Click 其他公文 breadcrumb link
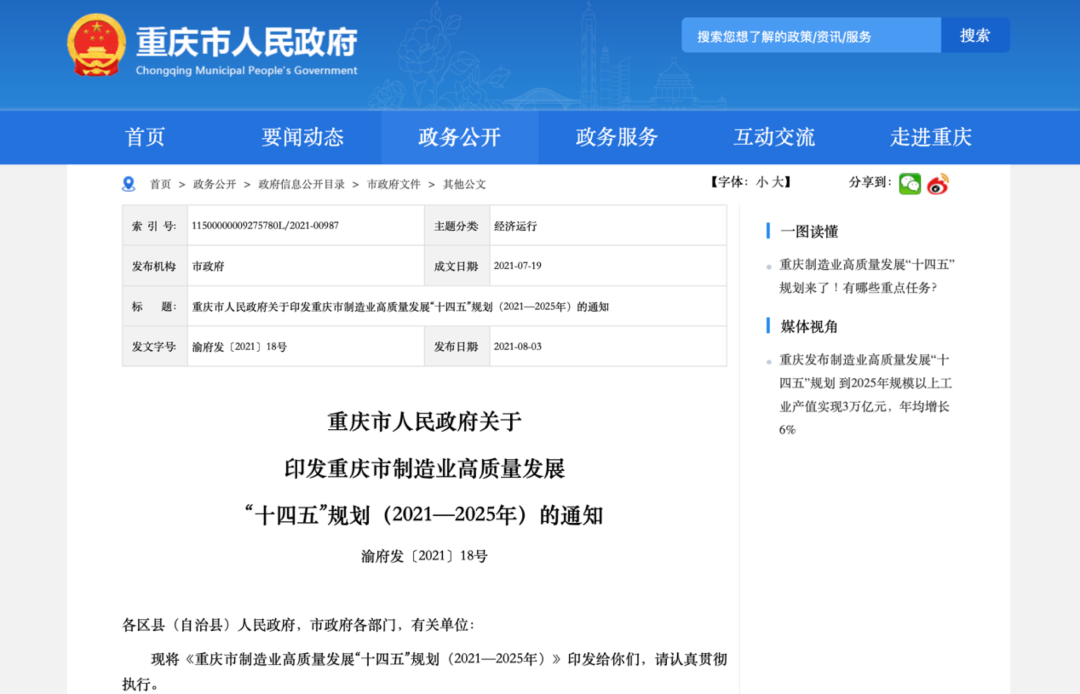Screen dimensions: 1080x694 coord(464,185)
